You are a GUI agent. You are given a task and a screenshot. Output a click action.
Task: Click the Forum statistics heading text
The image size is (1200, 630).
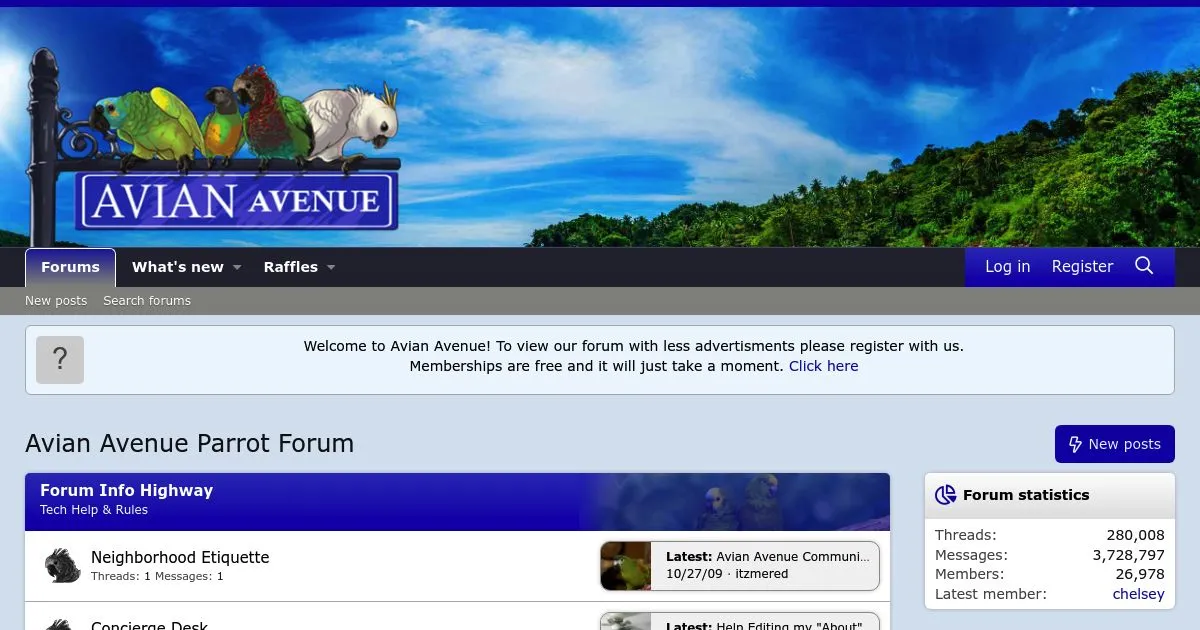pyautogui.click(x=1026, y=495)
